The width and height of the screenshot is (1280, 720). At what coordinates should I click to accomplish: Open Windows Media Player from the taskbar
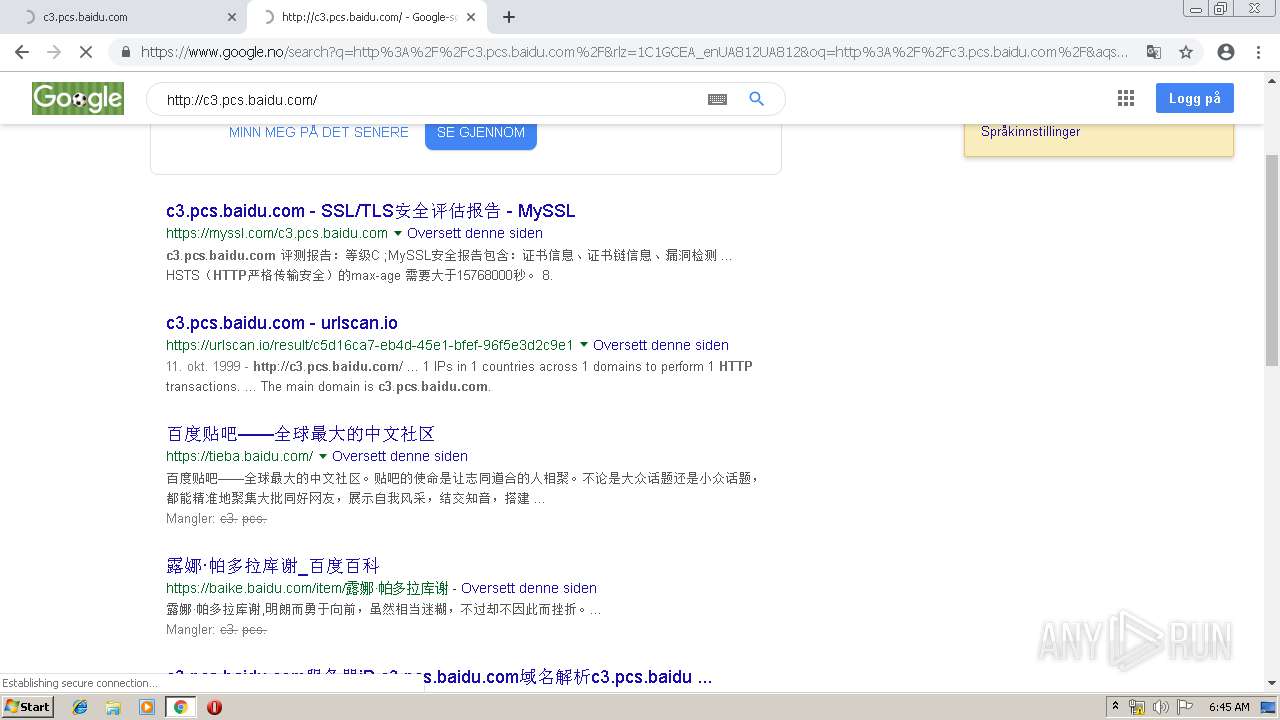coord(147,707)
